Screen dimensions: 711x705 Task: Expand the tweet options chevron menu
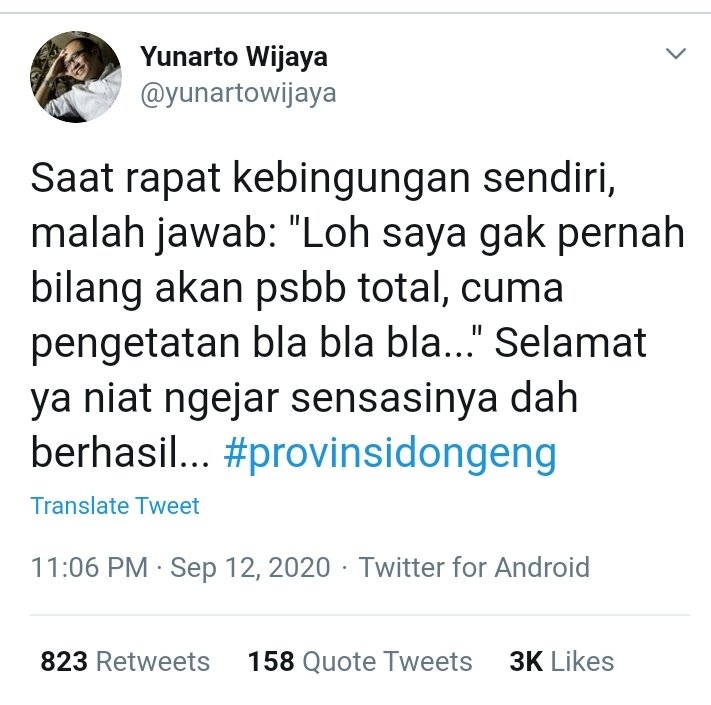(676, 53)
